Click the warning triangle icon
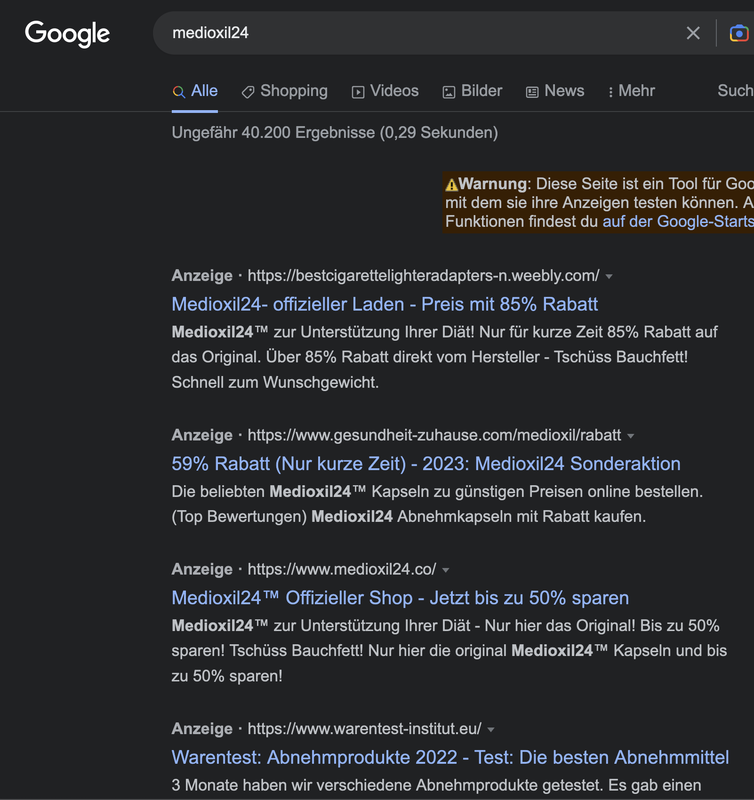This screenshot has height=800, width=754. tap(452, 184)
